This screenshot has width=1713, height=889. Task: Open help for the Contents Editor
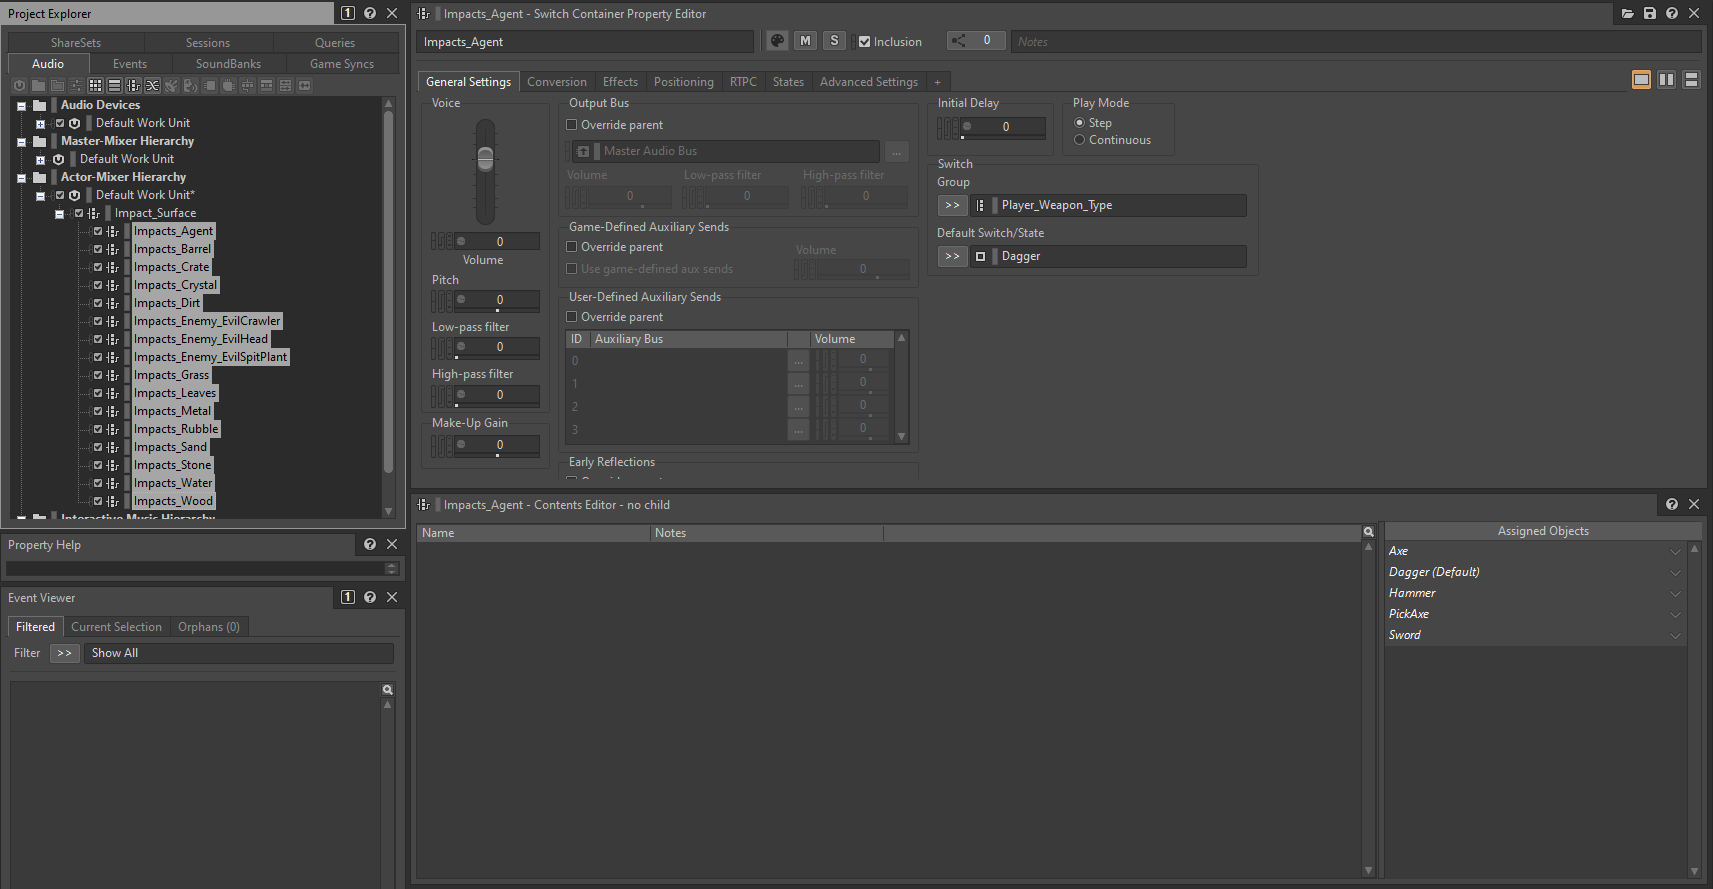[x=1672, y=505]
